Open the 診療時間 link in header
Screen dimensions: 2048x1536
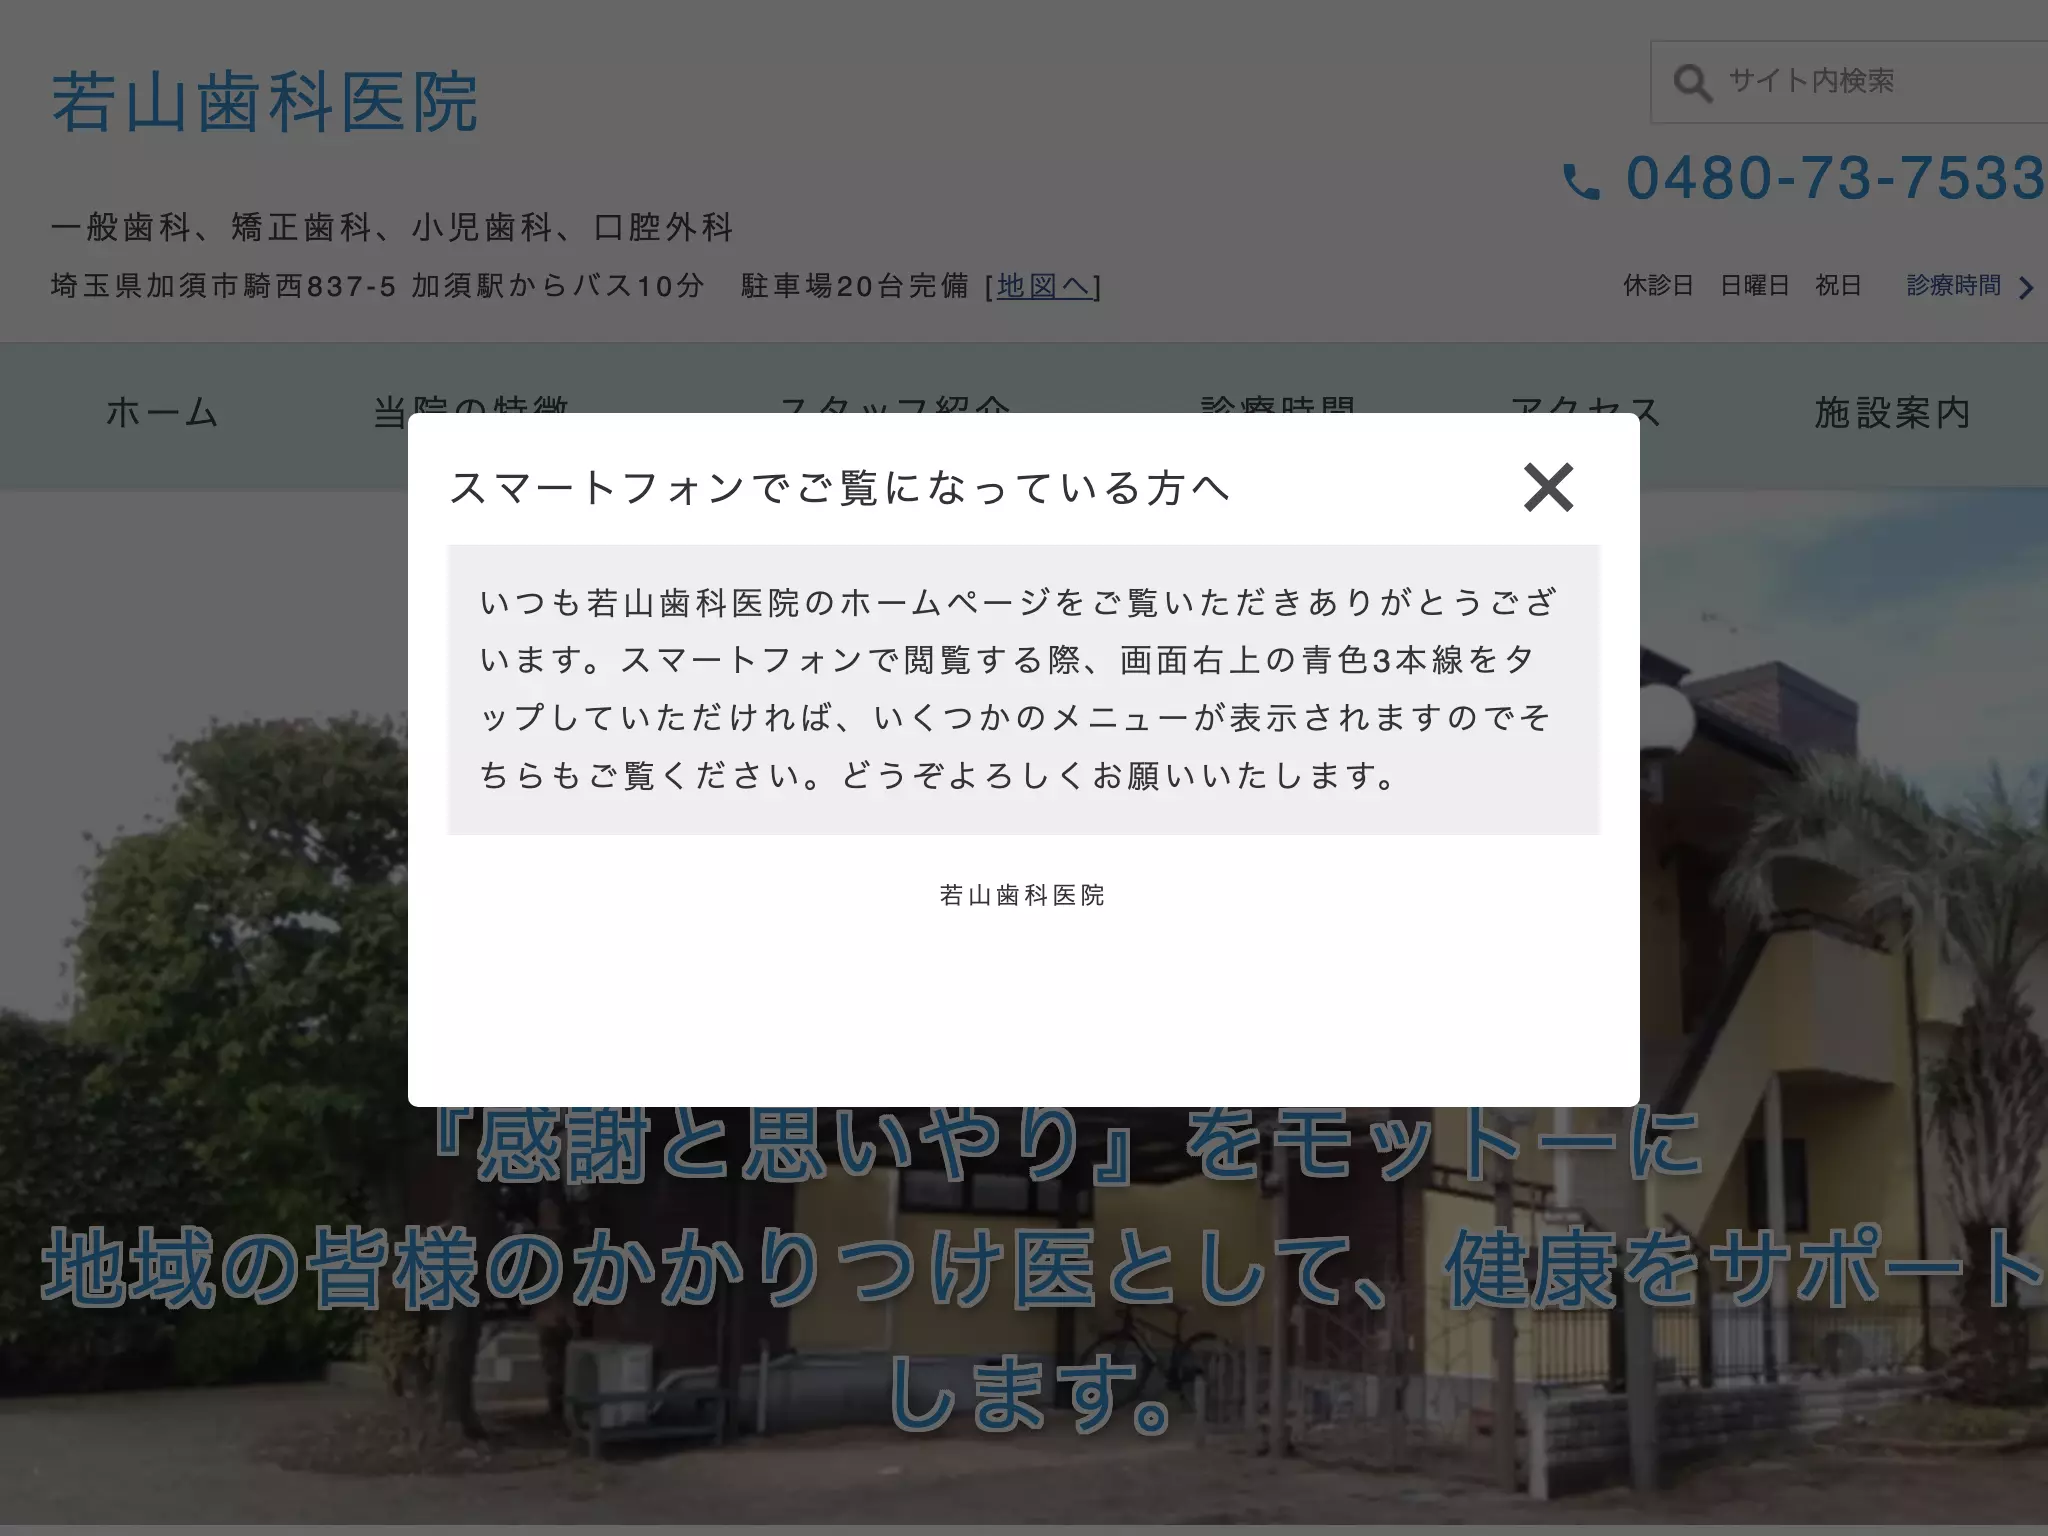pyautogui.click(x=1953, y=285)
